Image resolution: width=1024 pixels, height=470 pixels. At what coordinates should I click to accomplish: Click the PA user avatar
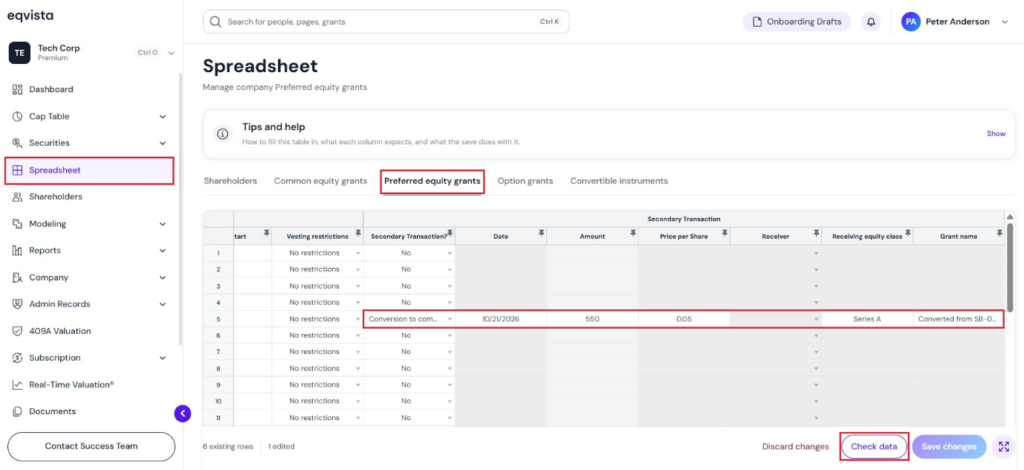point(910,22)
